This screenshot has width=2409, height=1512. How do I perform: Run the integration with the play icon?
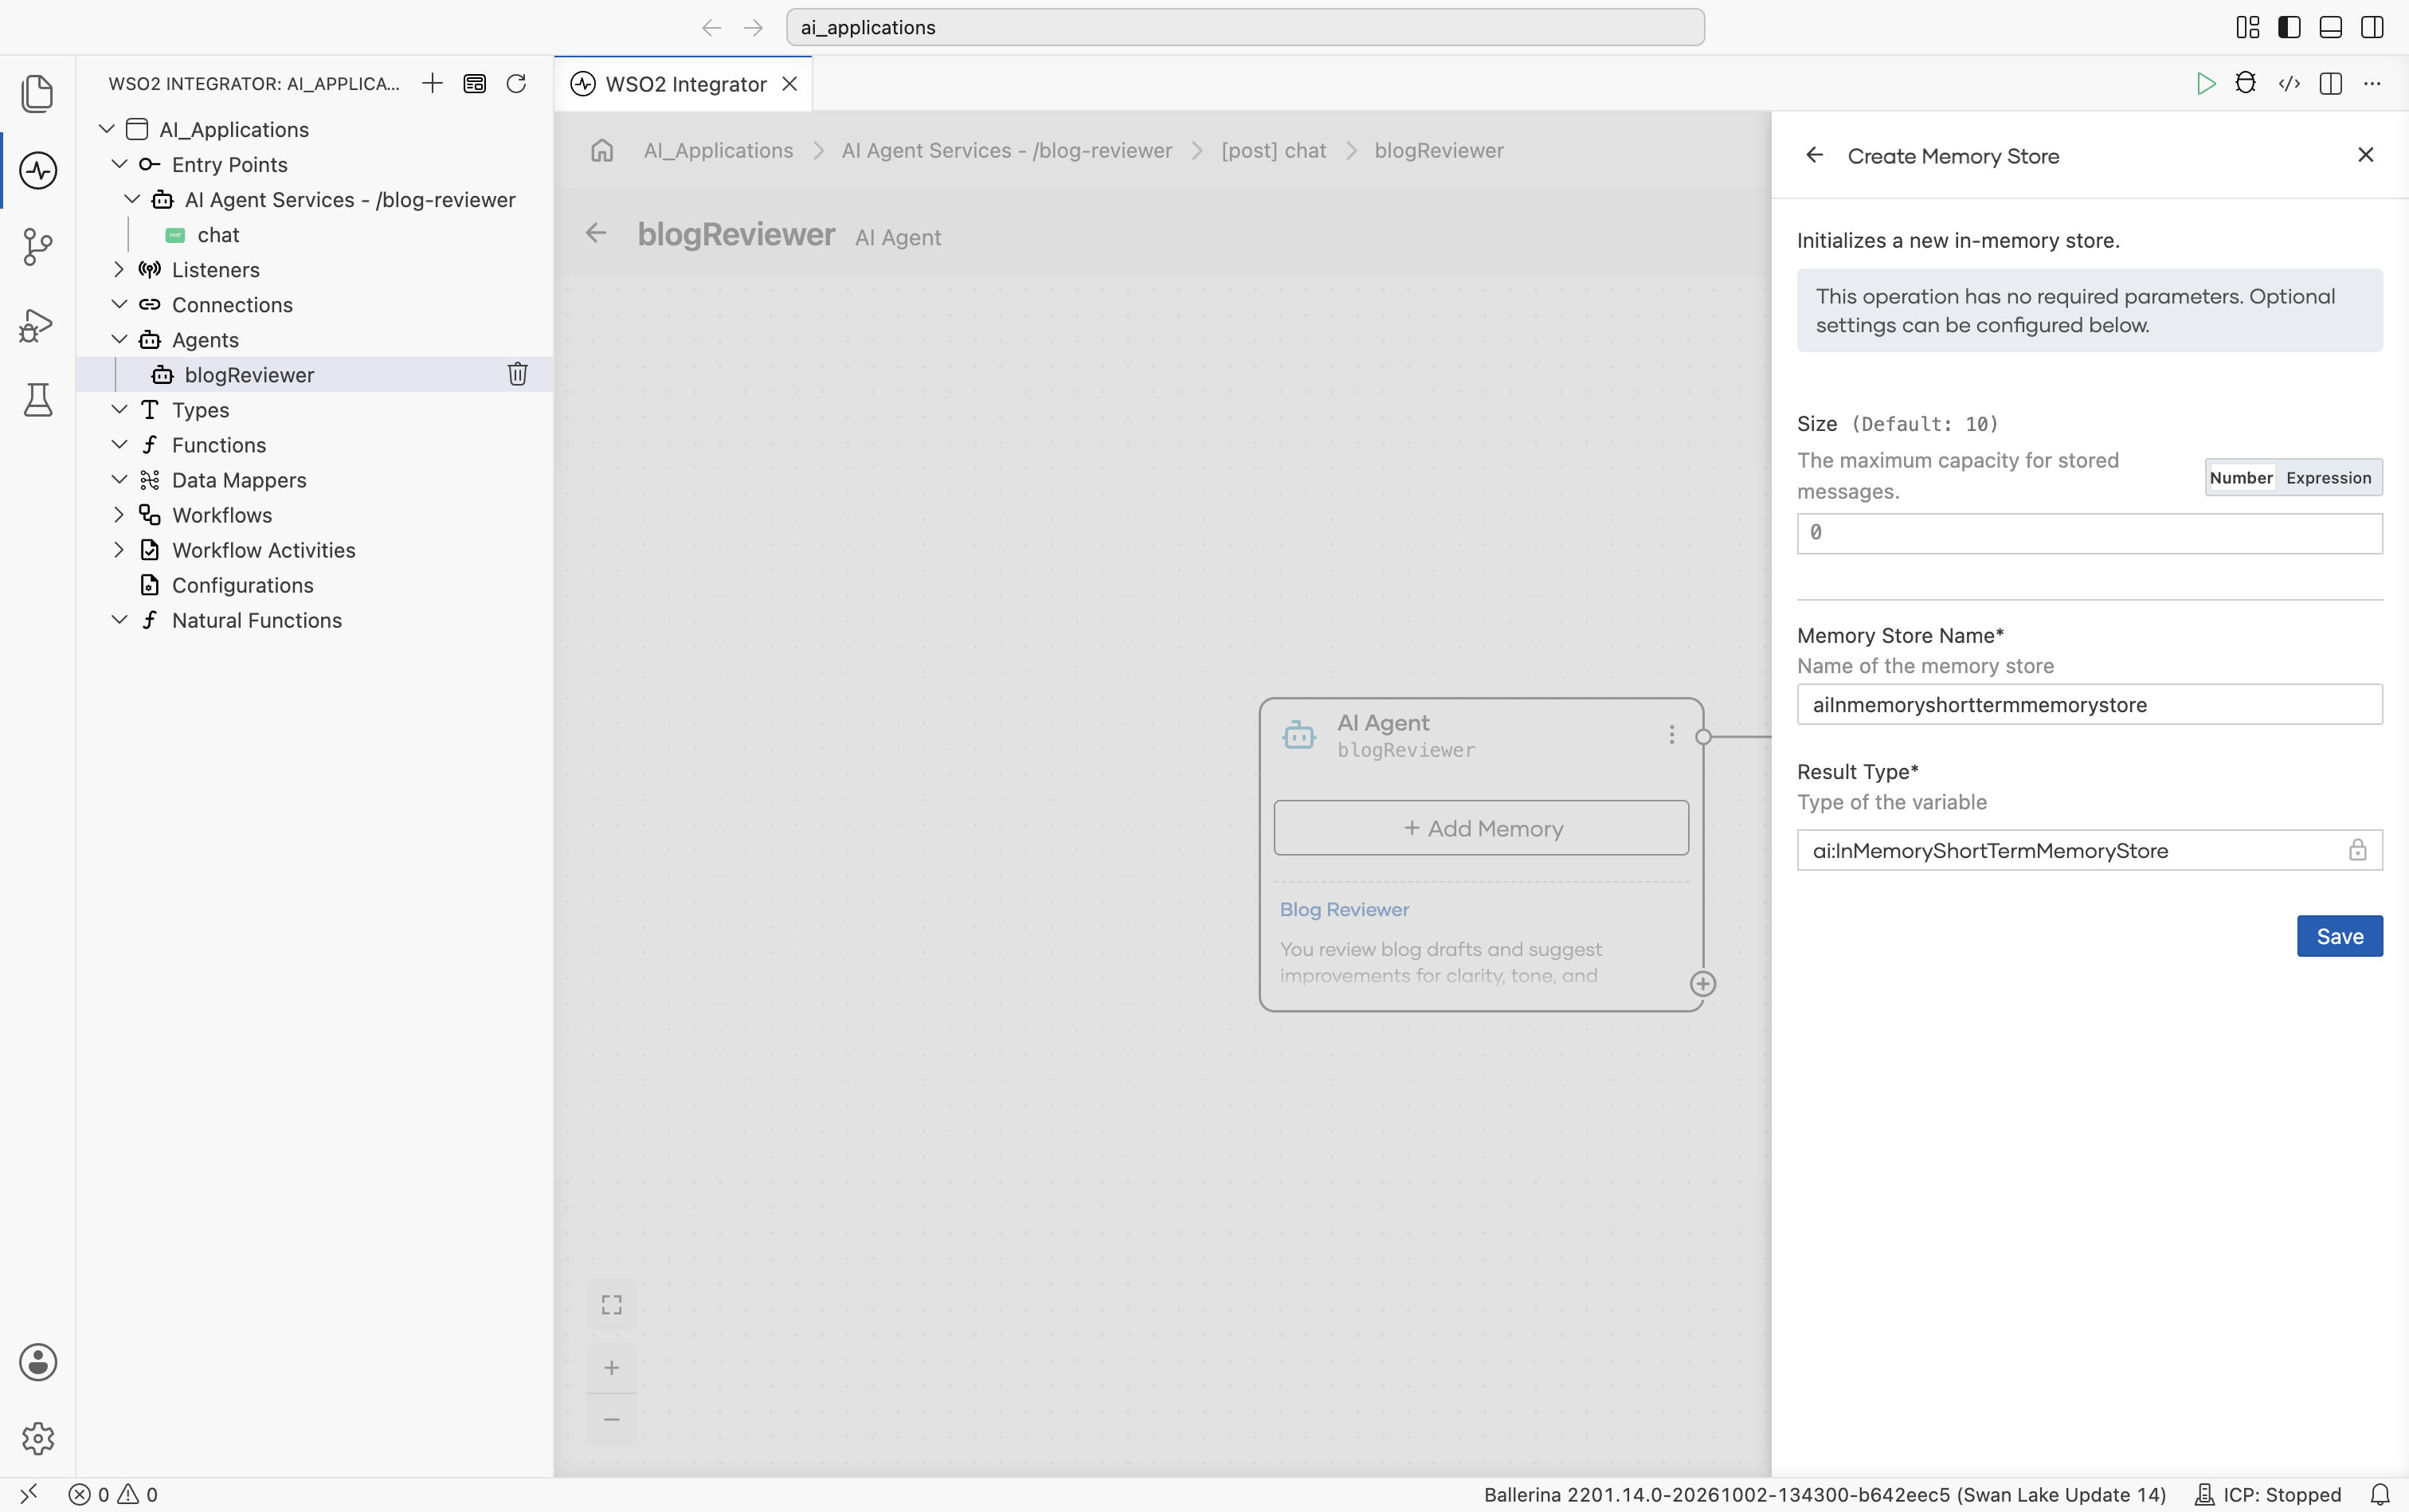point(2205,83)
